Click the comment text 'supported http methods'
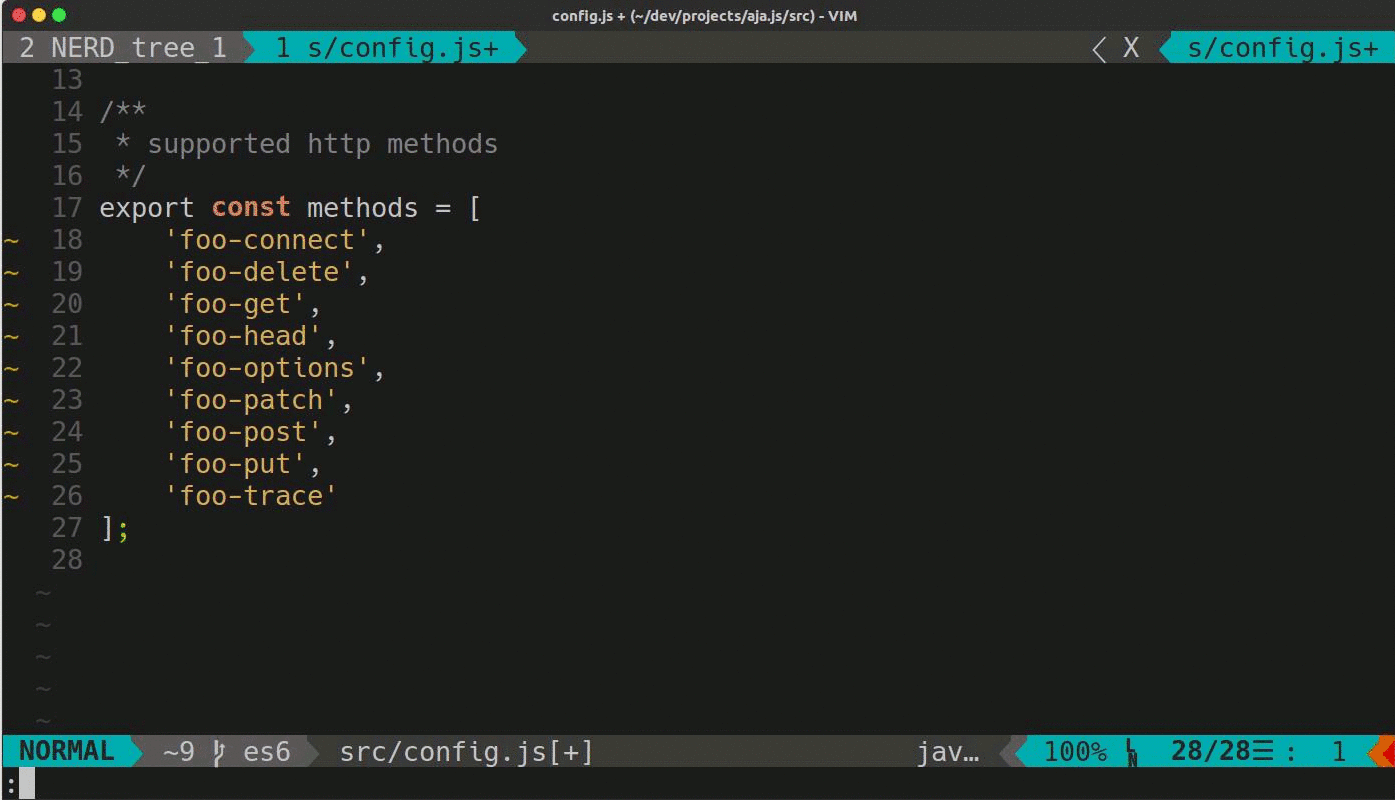 (323, 145)
